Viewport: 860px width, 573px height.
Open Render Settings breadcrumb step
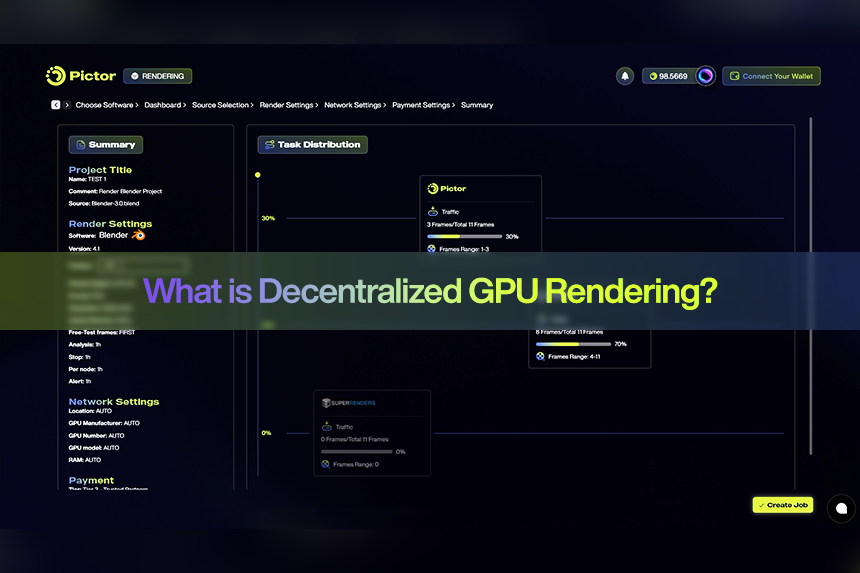pyautogui.click(x=288, y=105)
